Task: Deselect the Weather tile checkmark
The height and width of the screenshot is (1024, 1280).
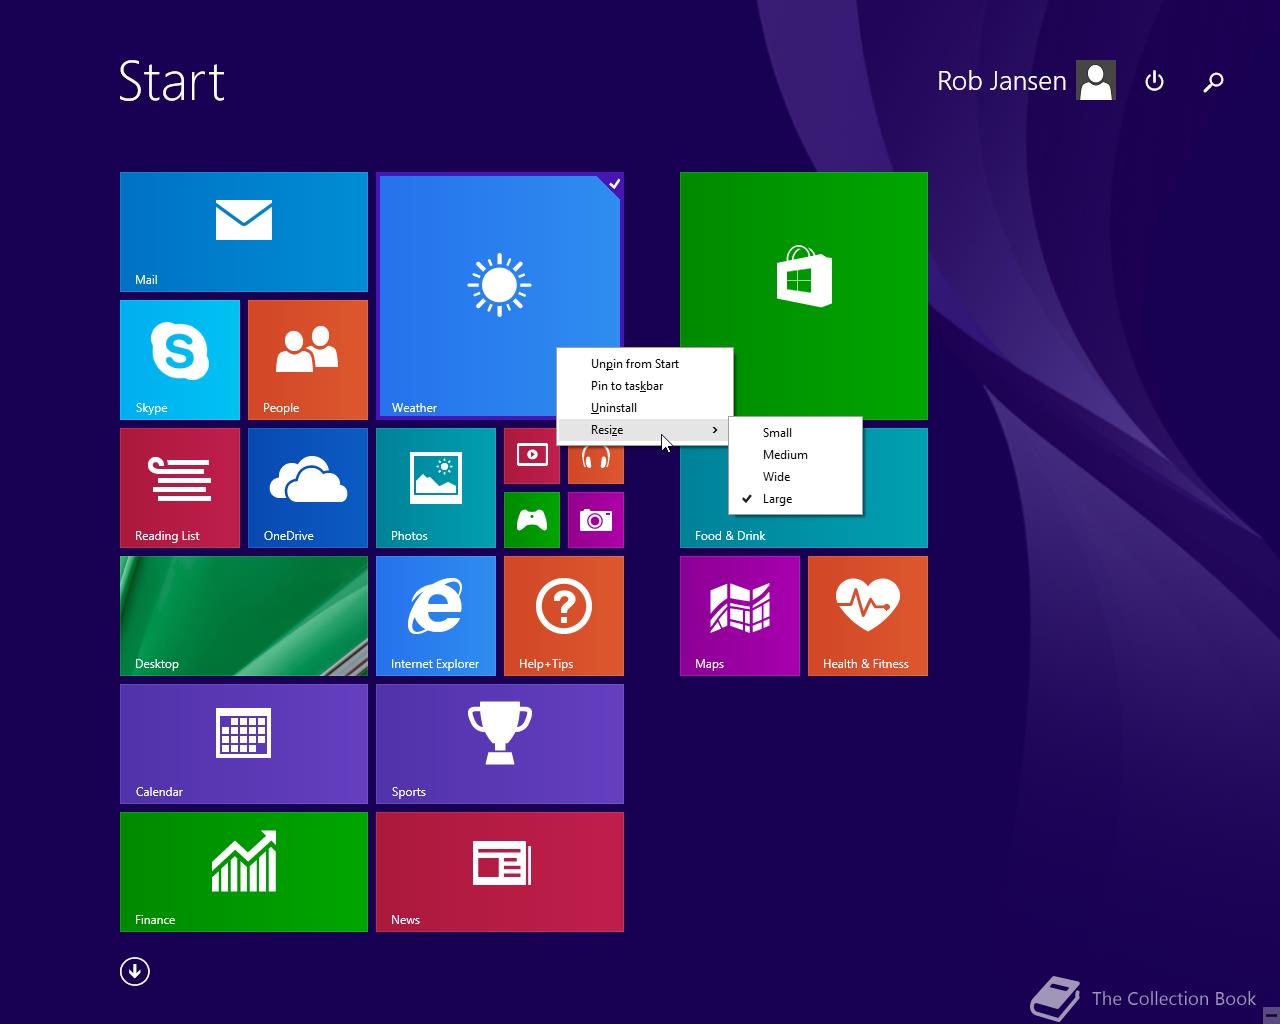Action: pos(614,184)
